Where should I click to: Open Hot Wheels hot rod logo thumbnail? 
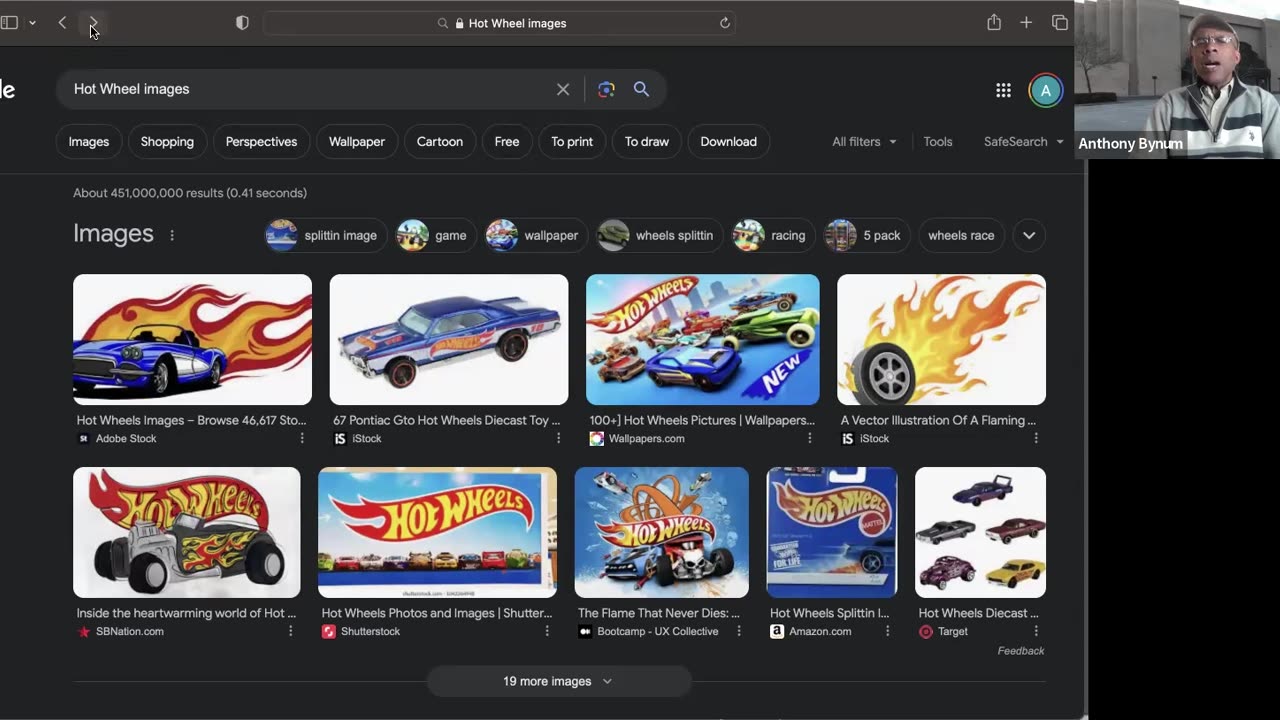click(x=186, y=532)
